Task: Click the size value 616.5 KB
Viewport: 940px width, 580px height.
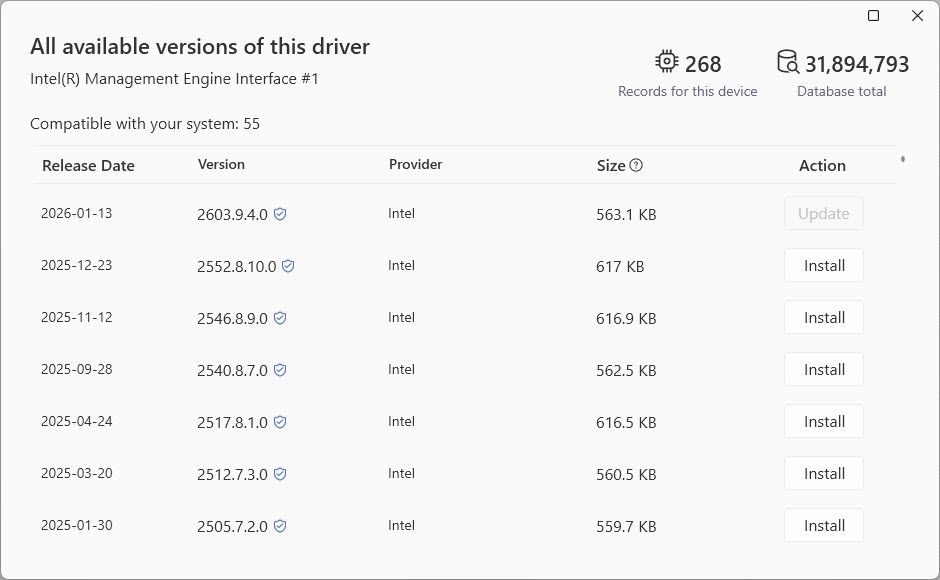Action: (x=626, y=423)
